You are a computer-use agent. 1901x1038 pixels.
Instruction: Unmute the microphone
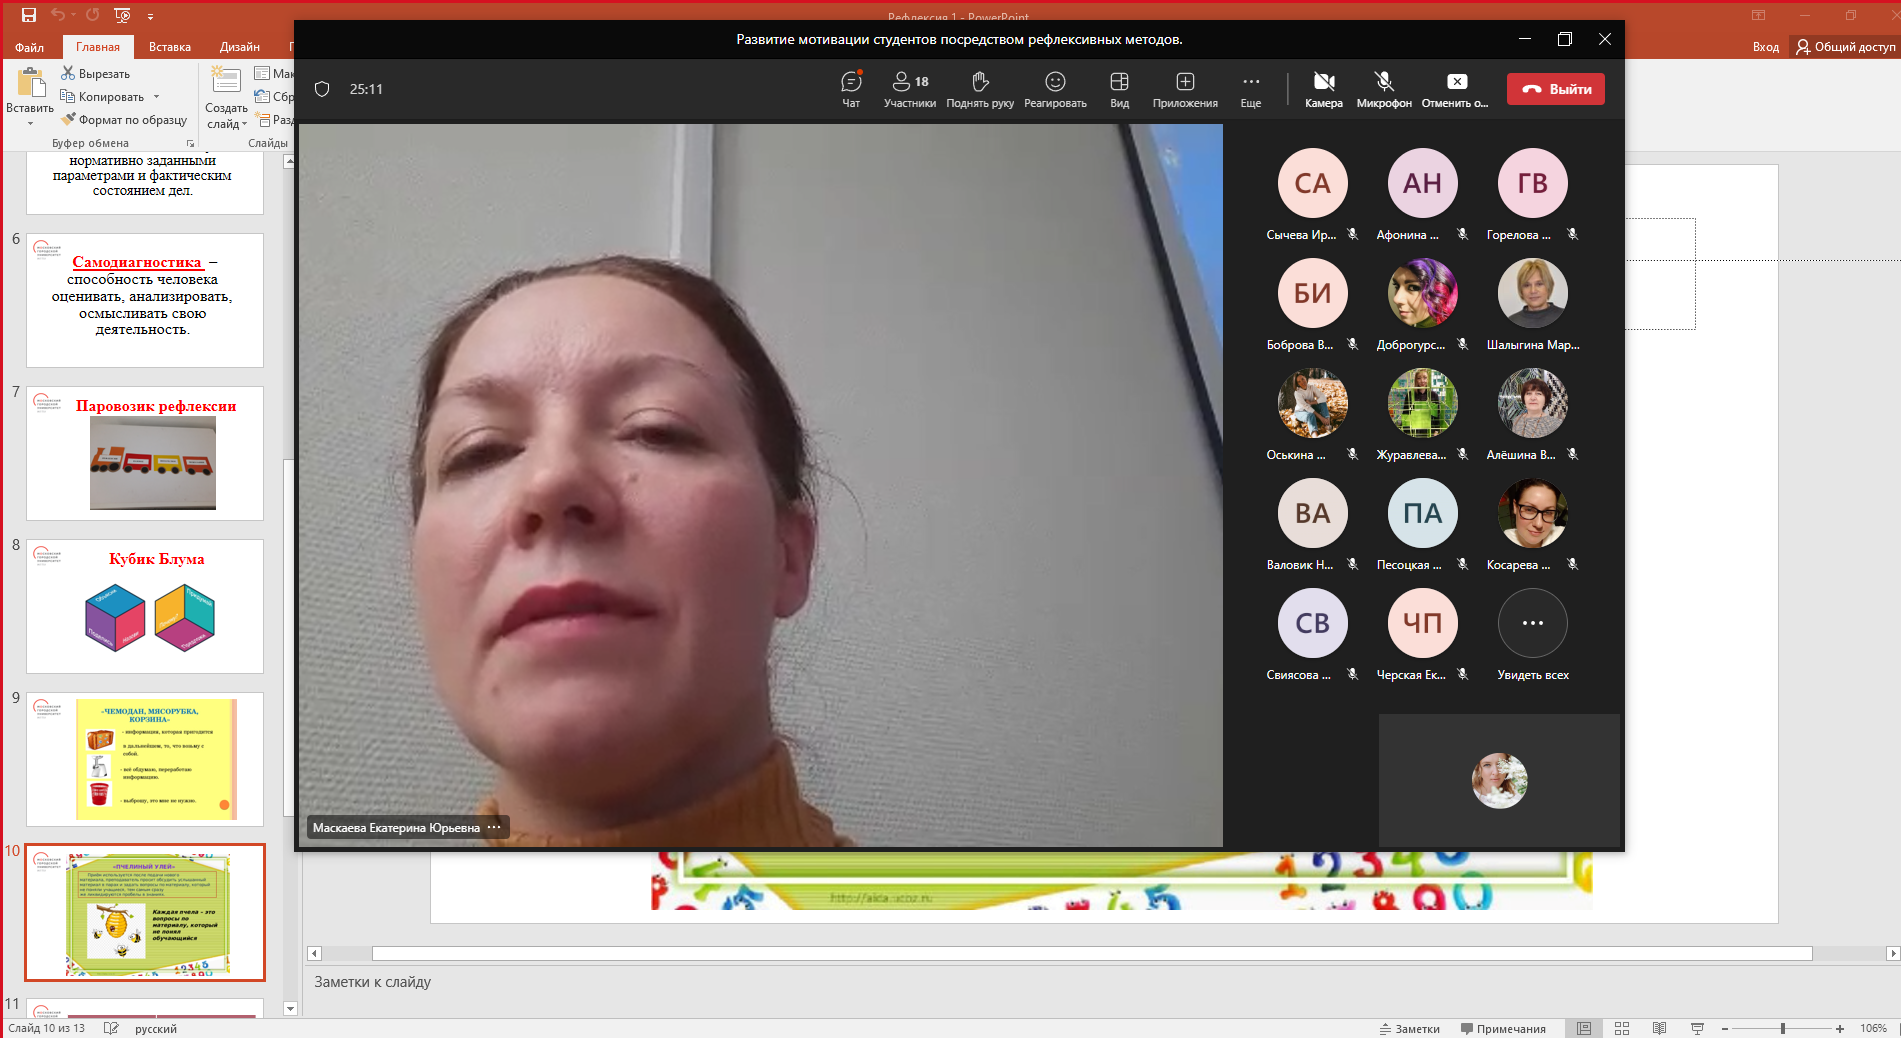click(1384, 89)
